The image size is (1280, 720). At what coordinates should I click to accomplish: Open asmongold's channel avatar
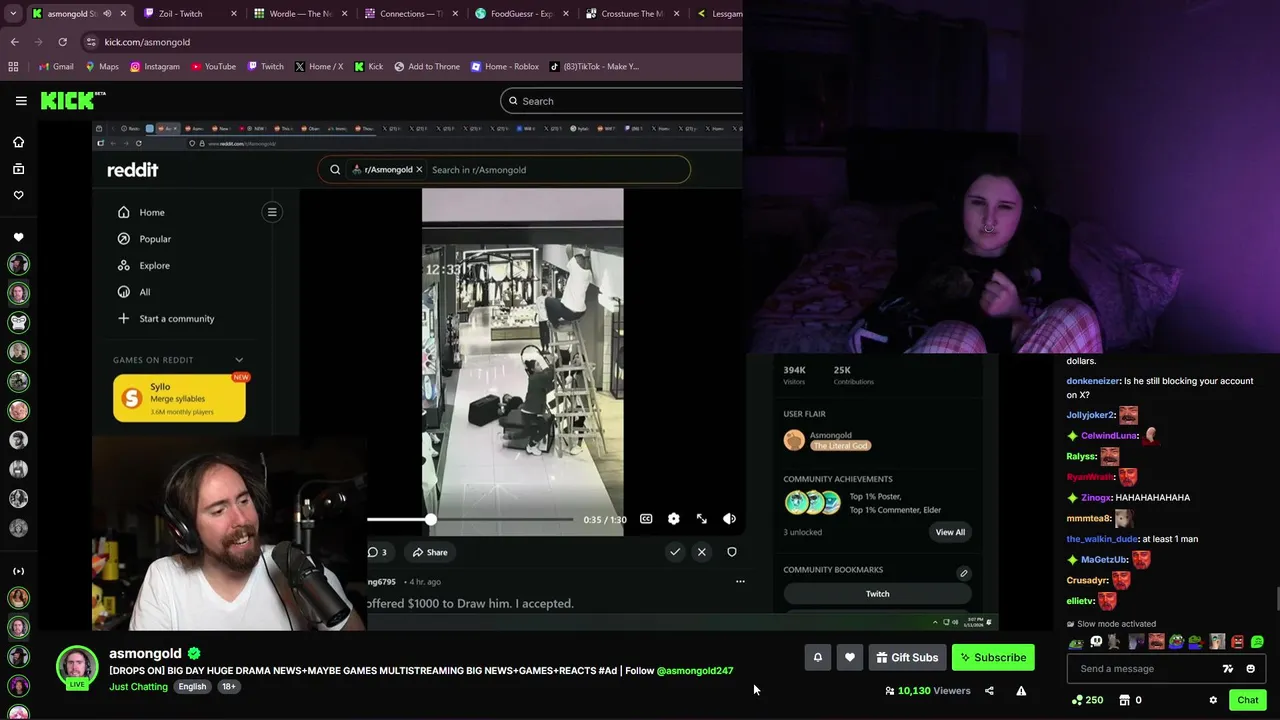tap(77, 668)
